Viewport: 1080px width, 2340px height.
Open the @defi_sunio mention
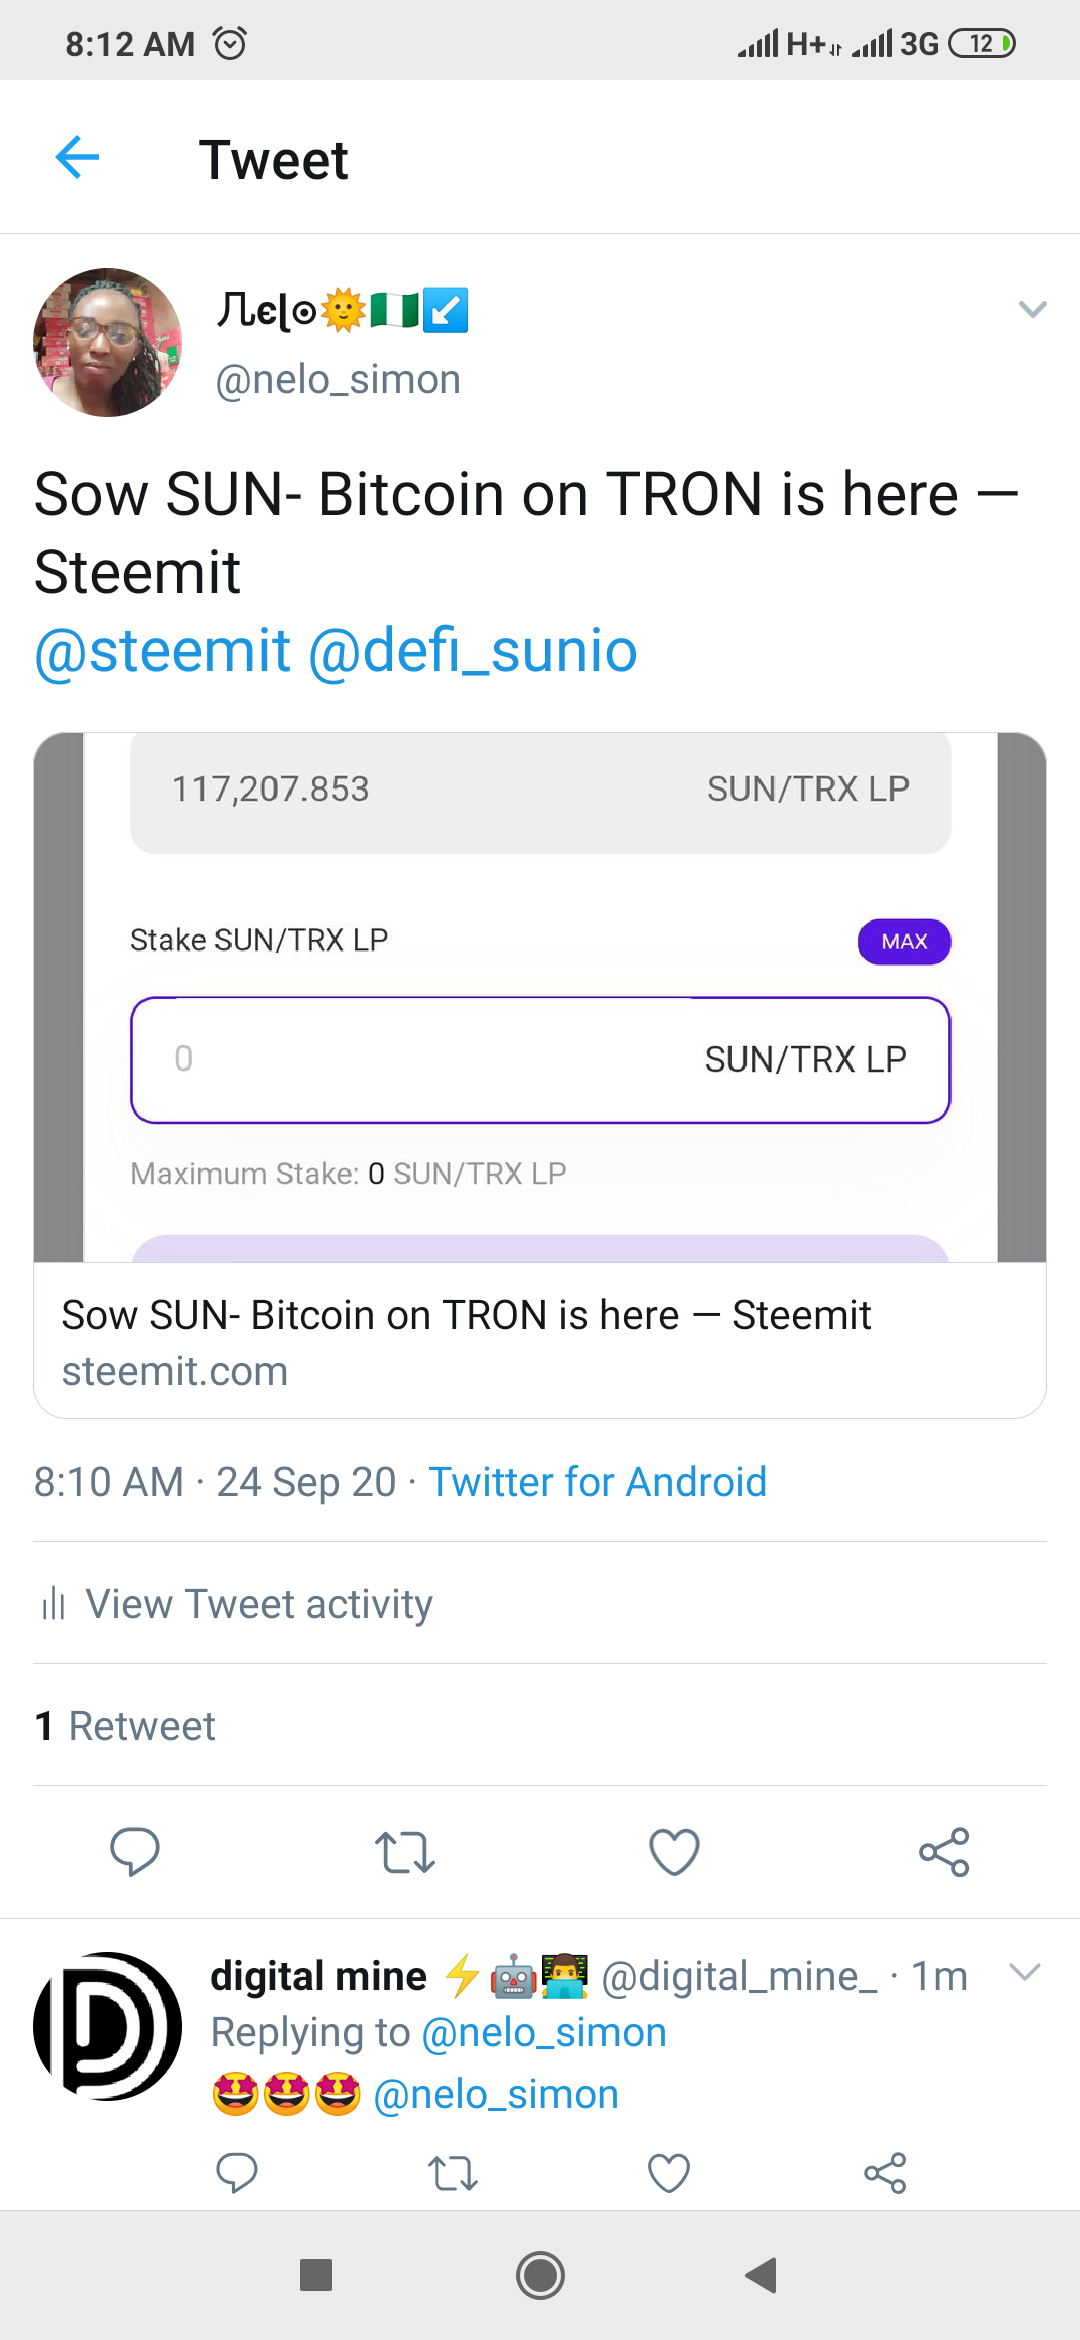[x=472, y=651]
